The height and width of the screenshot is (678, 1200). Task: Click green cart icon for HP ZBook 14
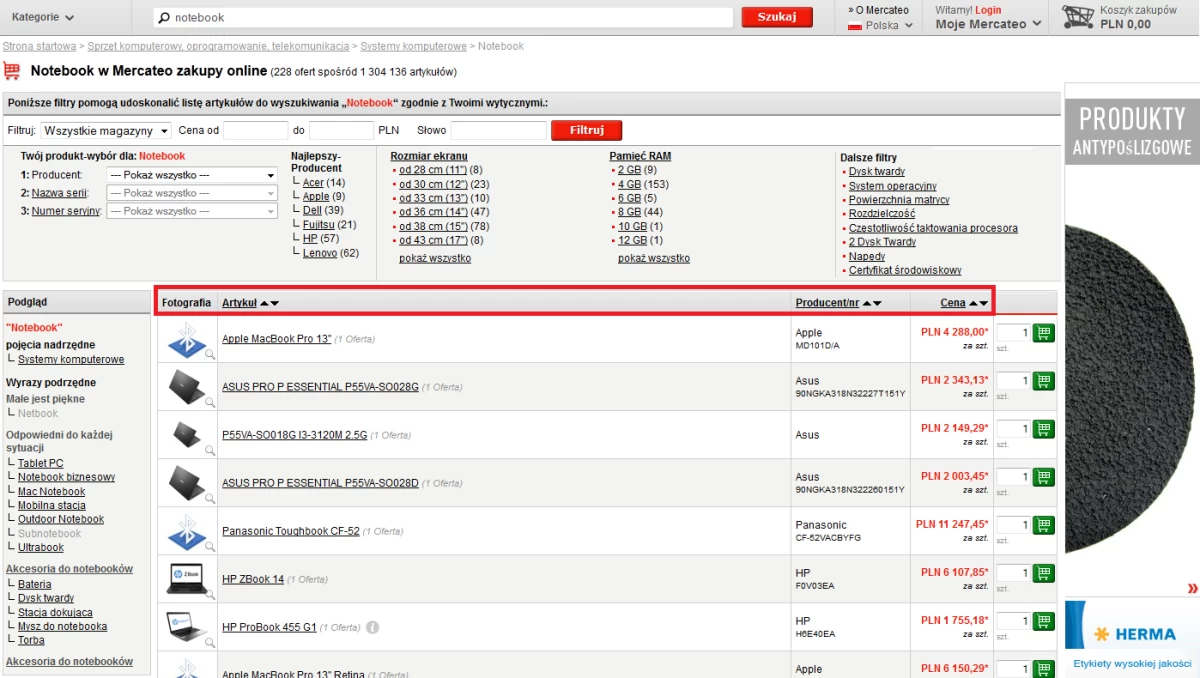1043,574
